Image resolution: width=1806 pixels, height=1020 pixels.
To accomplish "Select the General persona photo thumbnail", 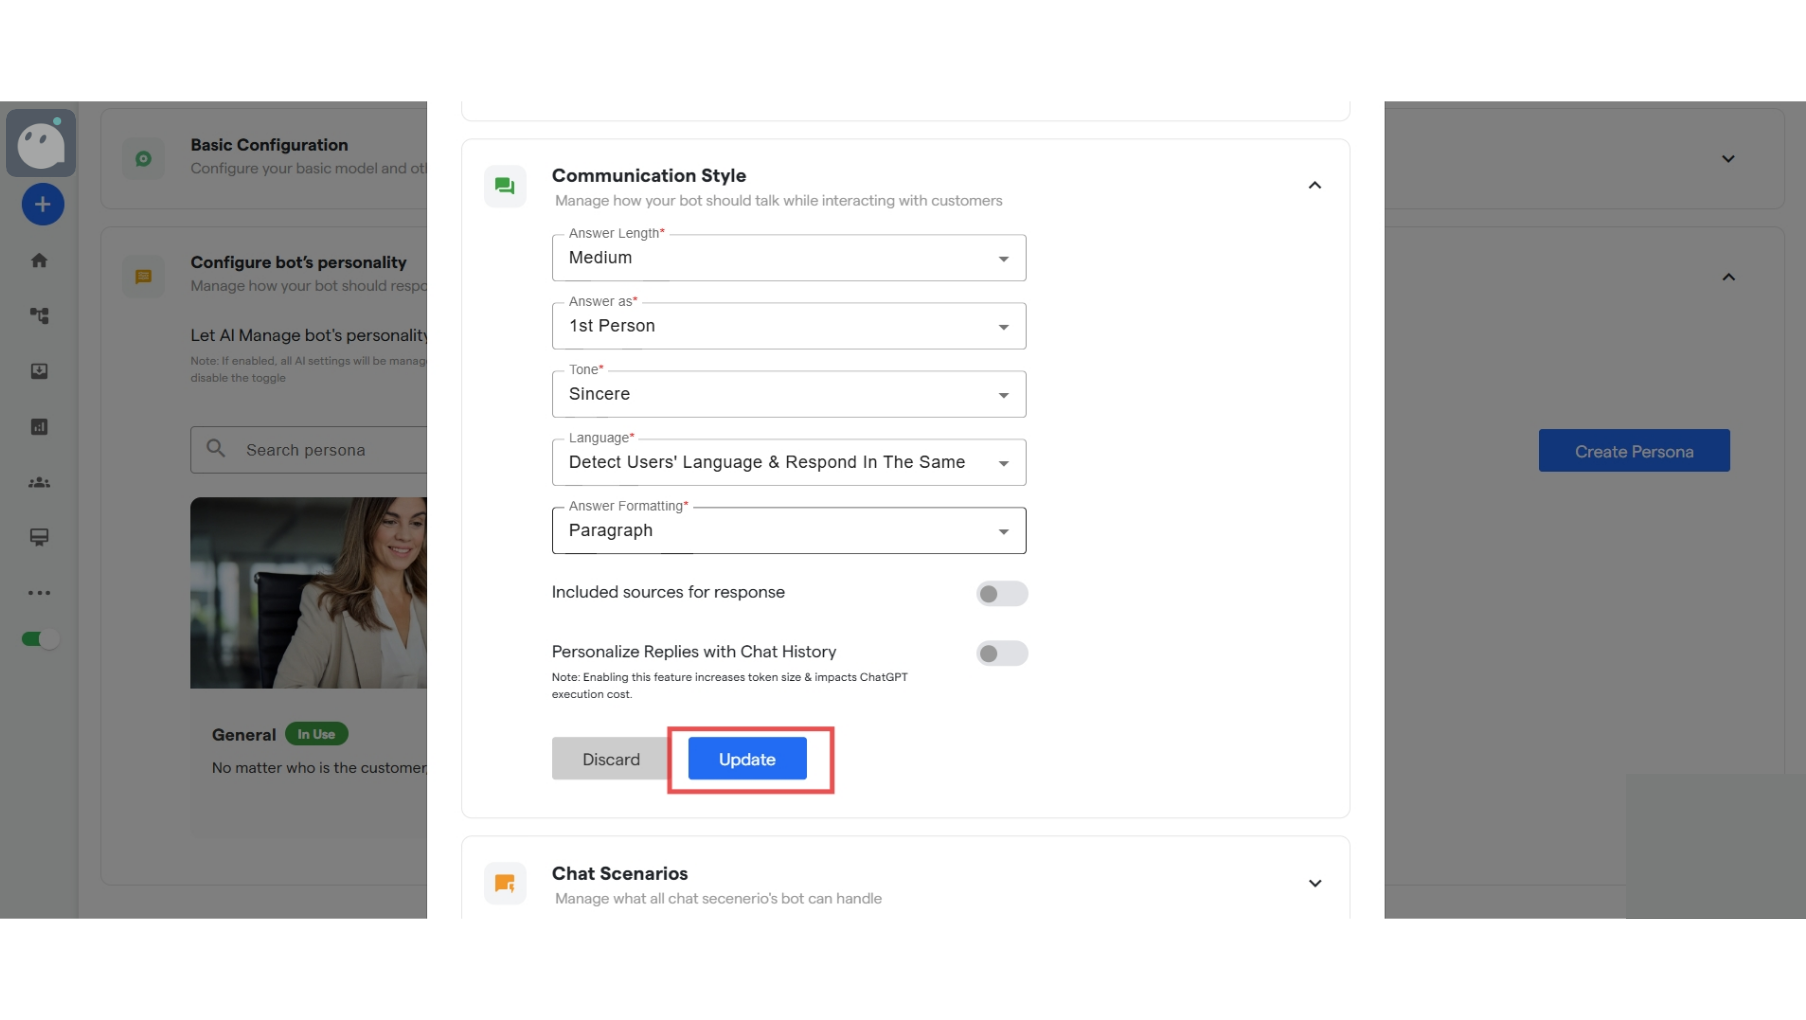I will [x=309, y=593].
